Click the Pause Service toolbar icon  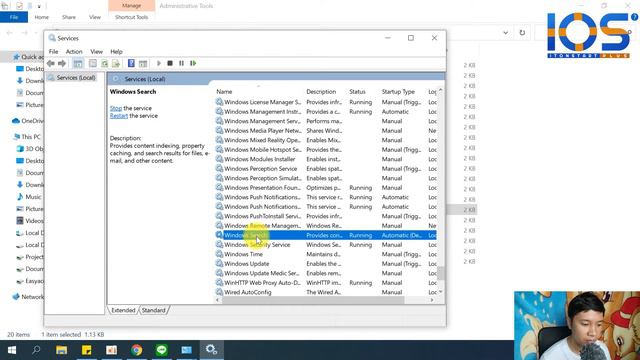181,63
